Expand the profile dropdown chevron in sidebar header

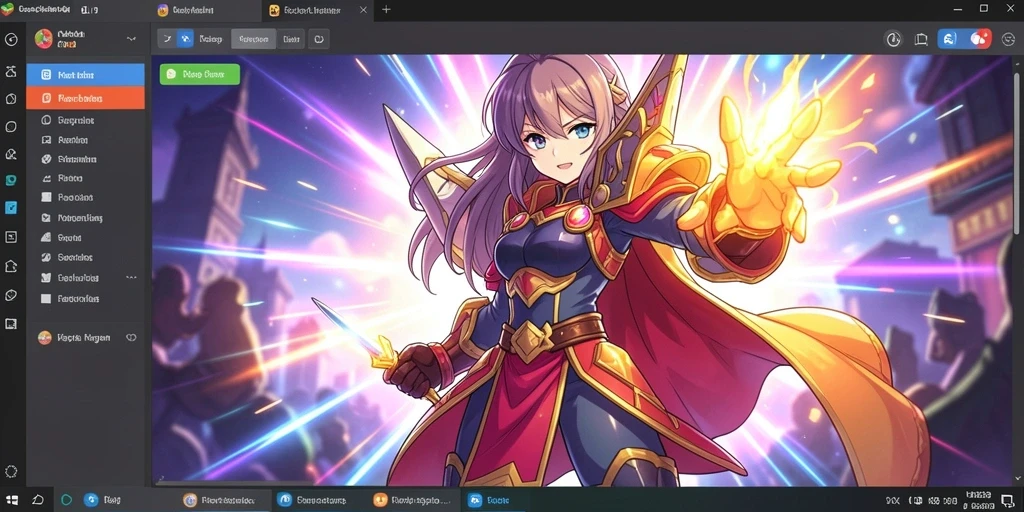pyautogui.click(x=131, y=39)
